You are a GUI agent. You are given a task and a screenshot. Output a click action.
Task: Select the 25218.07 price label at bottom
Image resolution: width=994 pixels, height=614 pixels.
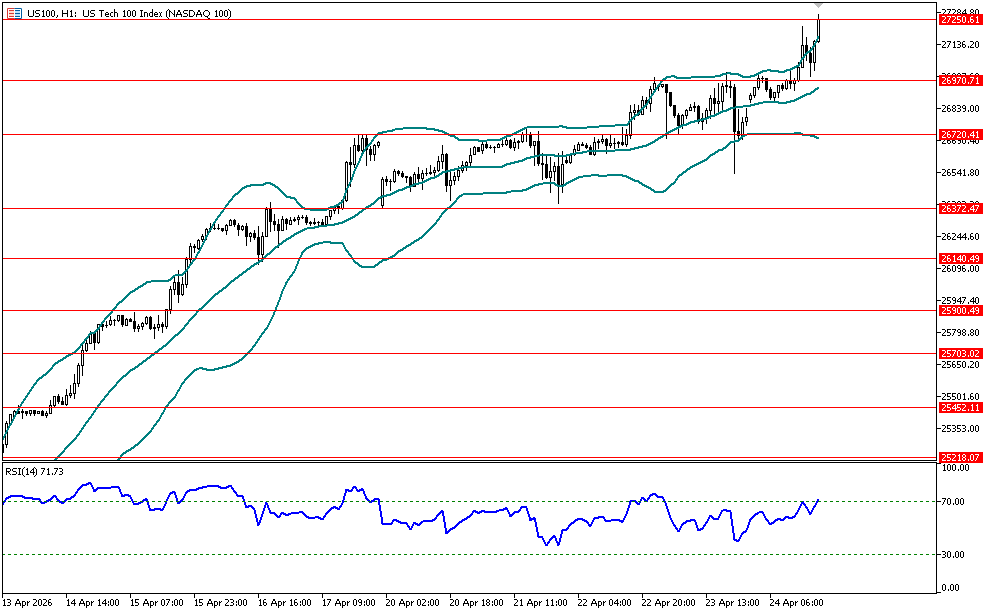(x=960, y=458)
